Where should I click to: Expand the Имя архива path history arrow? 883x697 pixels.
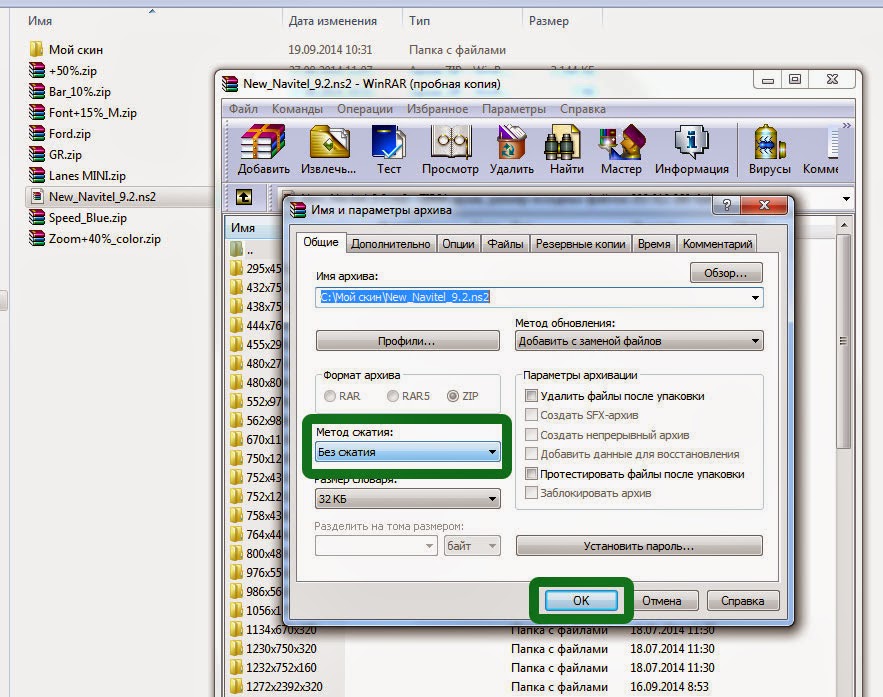coord(755,297)
